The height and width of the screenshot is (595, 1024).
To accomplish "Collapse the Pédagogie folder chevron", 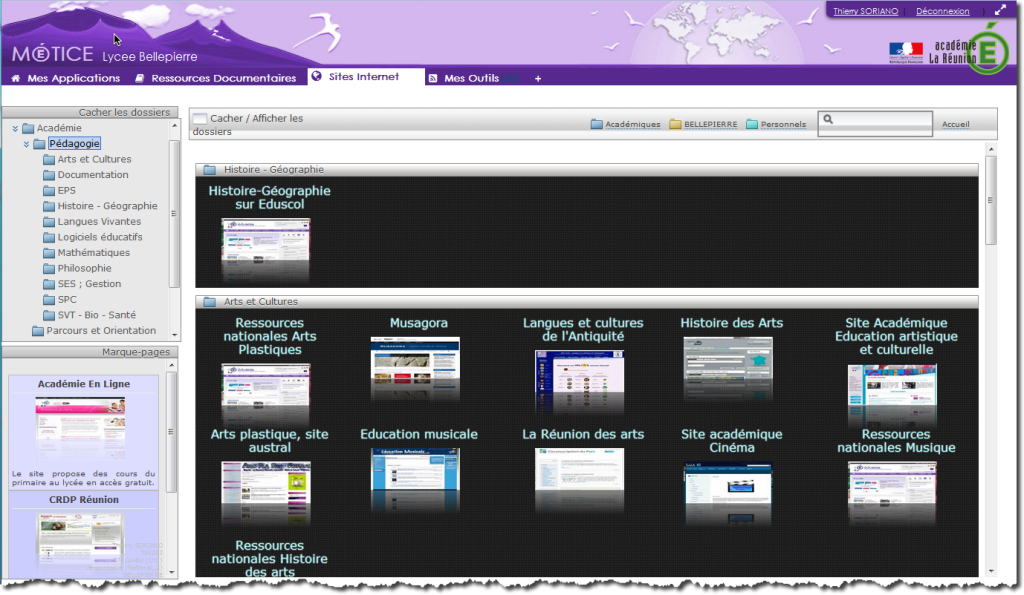I will pyautogui.click(x=27, y=144).
